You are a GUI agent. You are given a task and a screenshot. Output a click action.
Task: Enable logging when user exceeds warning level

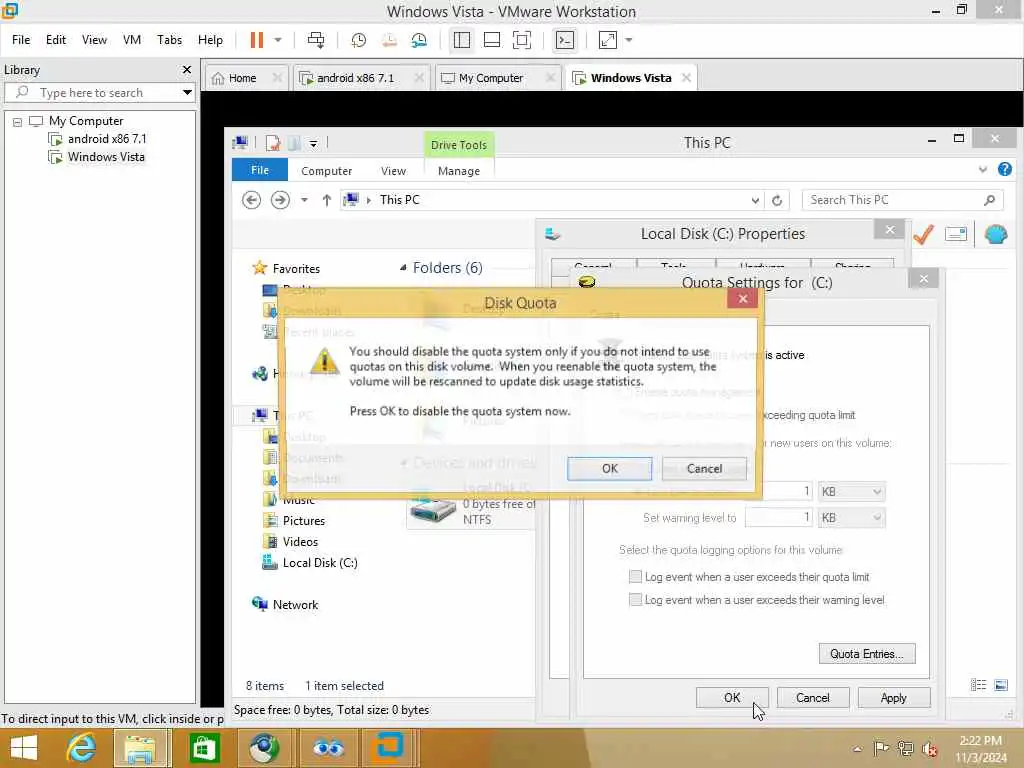point(635,600)
